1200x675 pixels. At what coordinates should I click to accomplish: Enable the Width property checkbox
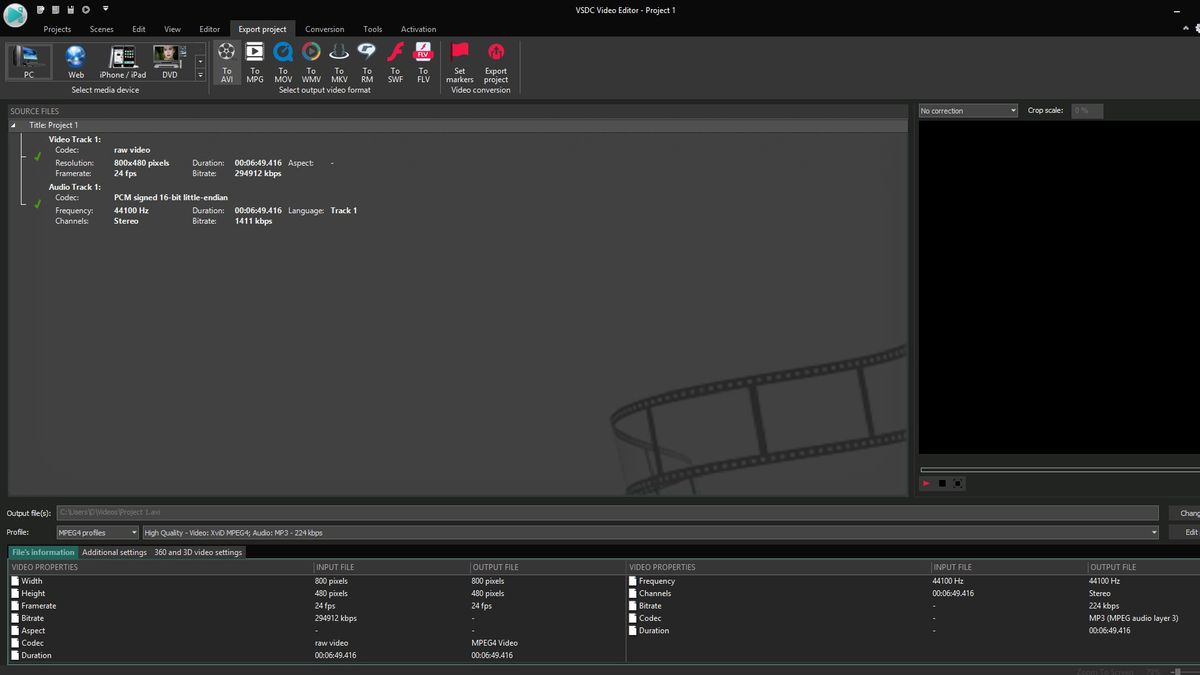(14, 580)
